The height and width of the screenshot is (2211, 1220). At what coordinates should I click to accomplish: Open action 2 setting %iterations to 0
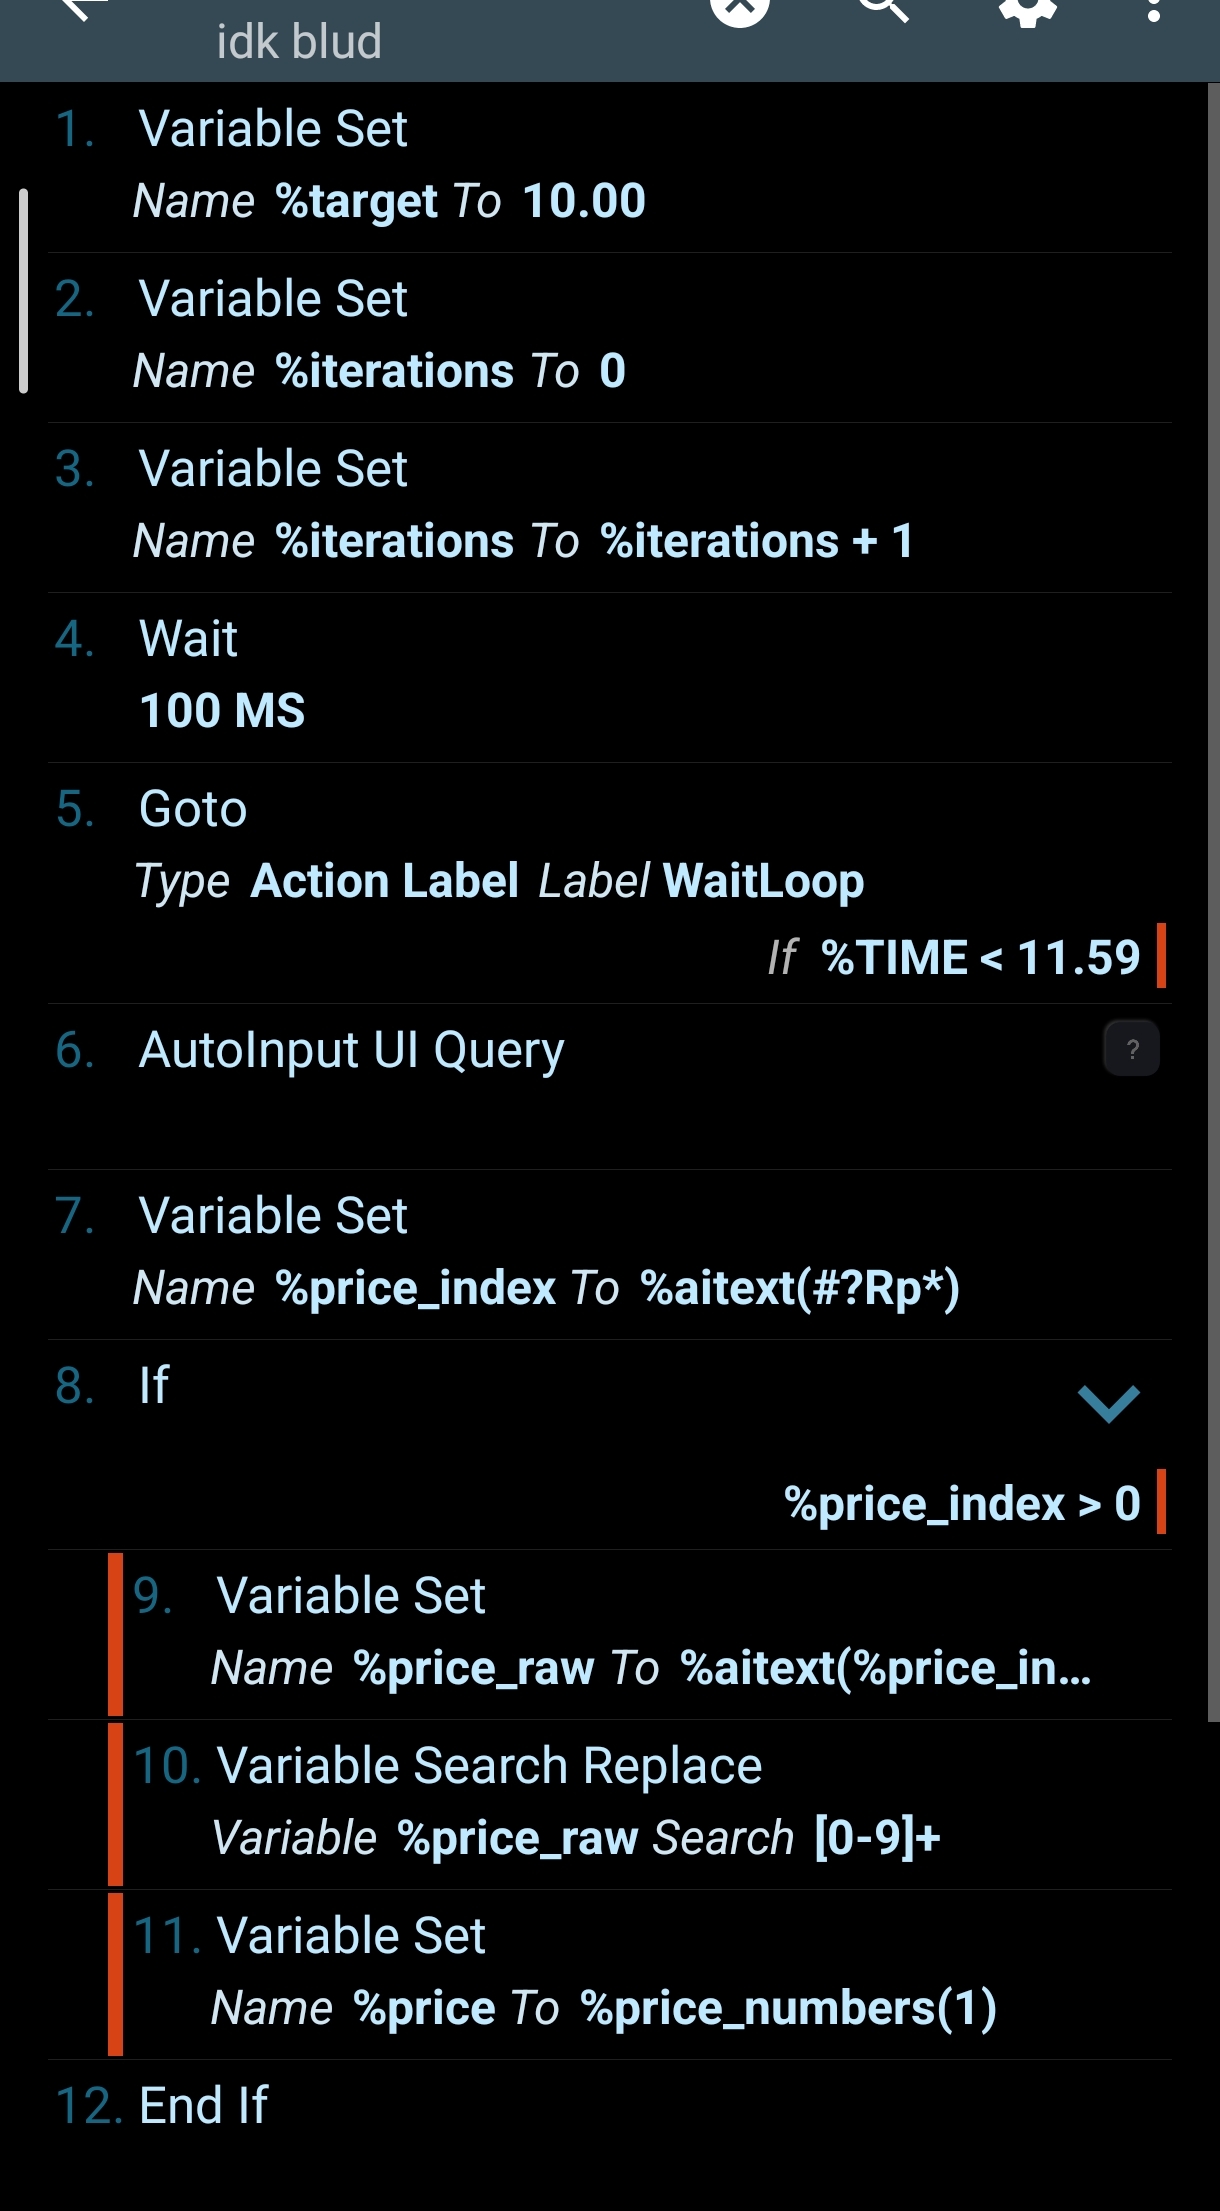[x=610, y=338]
